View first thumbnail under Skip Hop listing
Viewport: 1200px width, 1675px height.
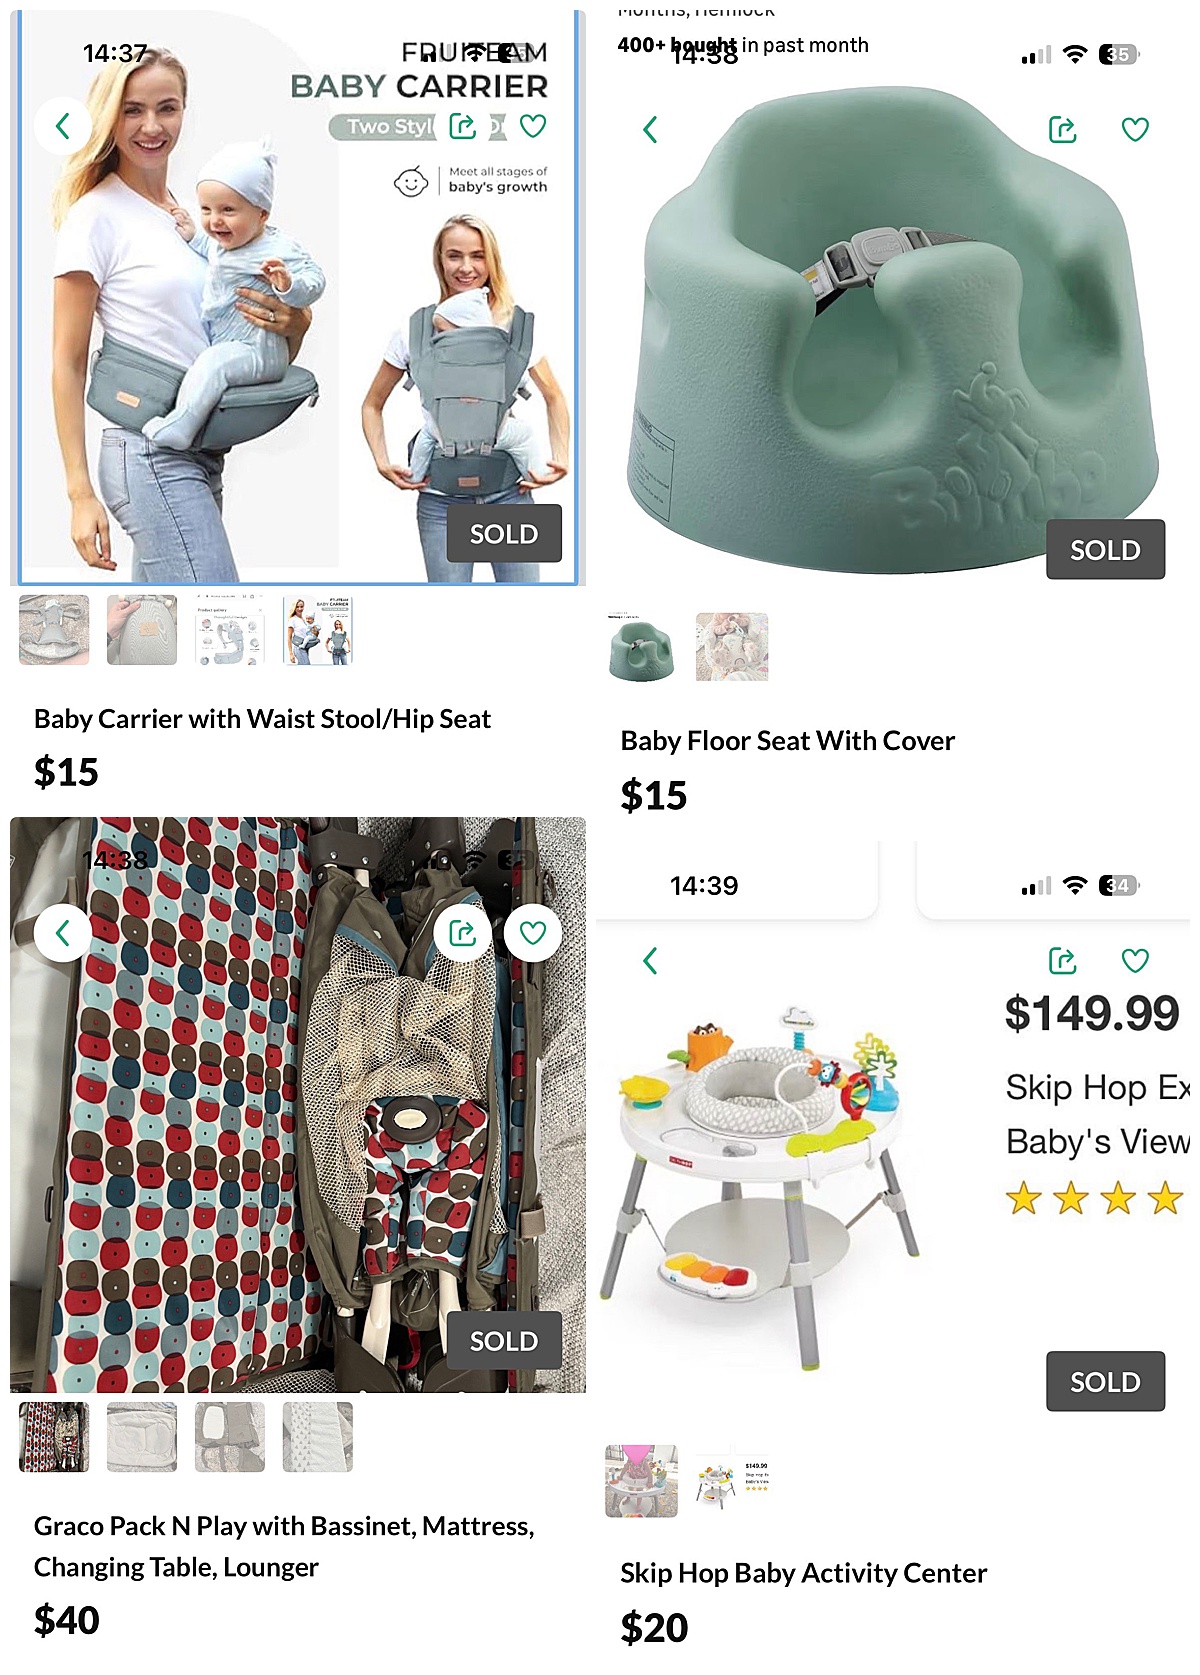pyautogui.click(x=641, y=1480)
